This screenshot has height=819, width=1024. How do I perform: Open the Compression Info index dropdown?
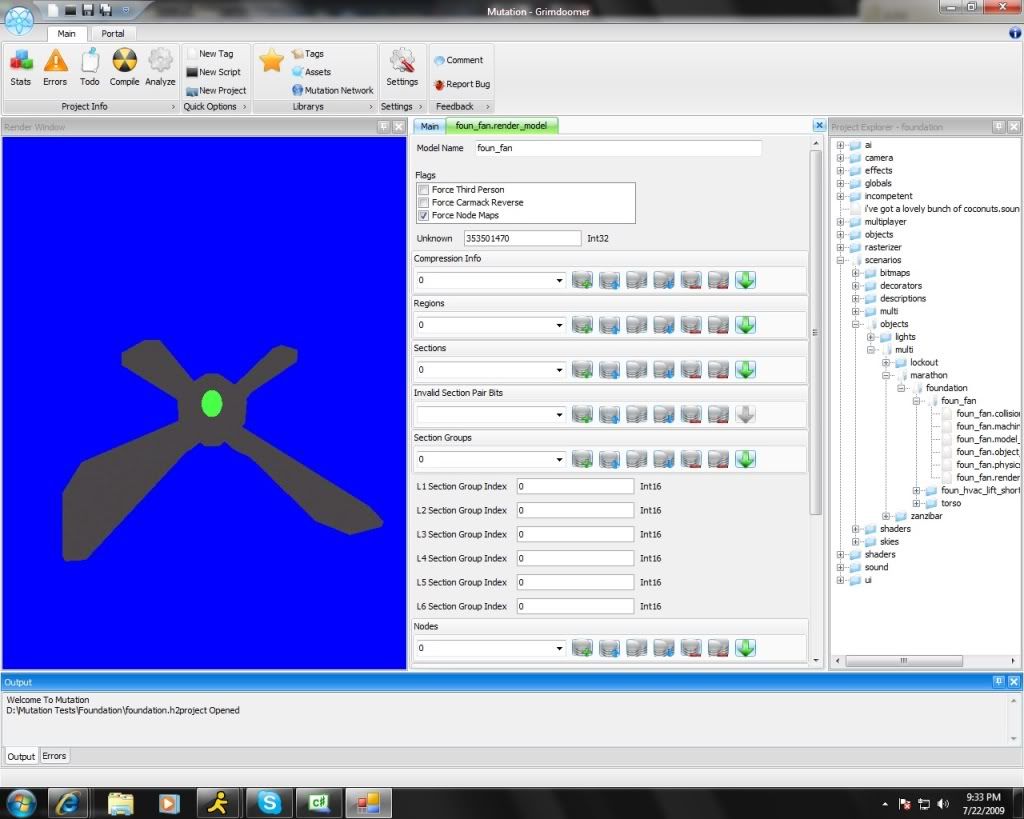(x=559, y=280)
